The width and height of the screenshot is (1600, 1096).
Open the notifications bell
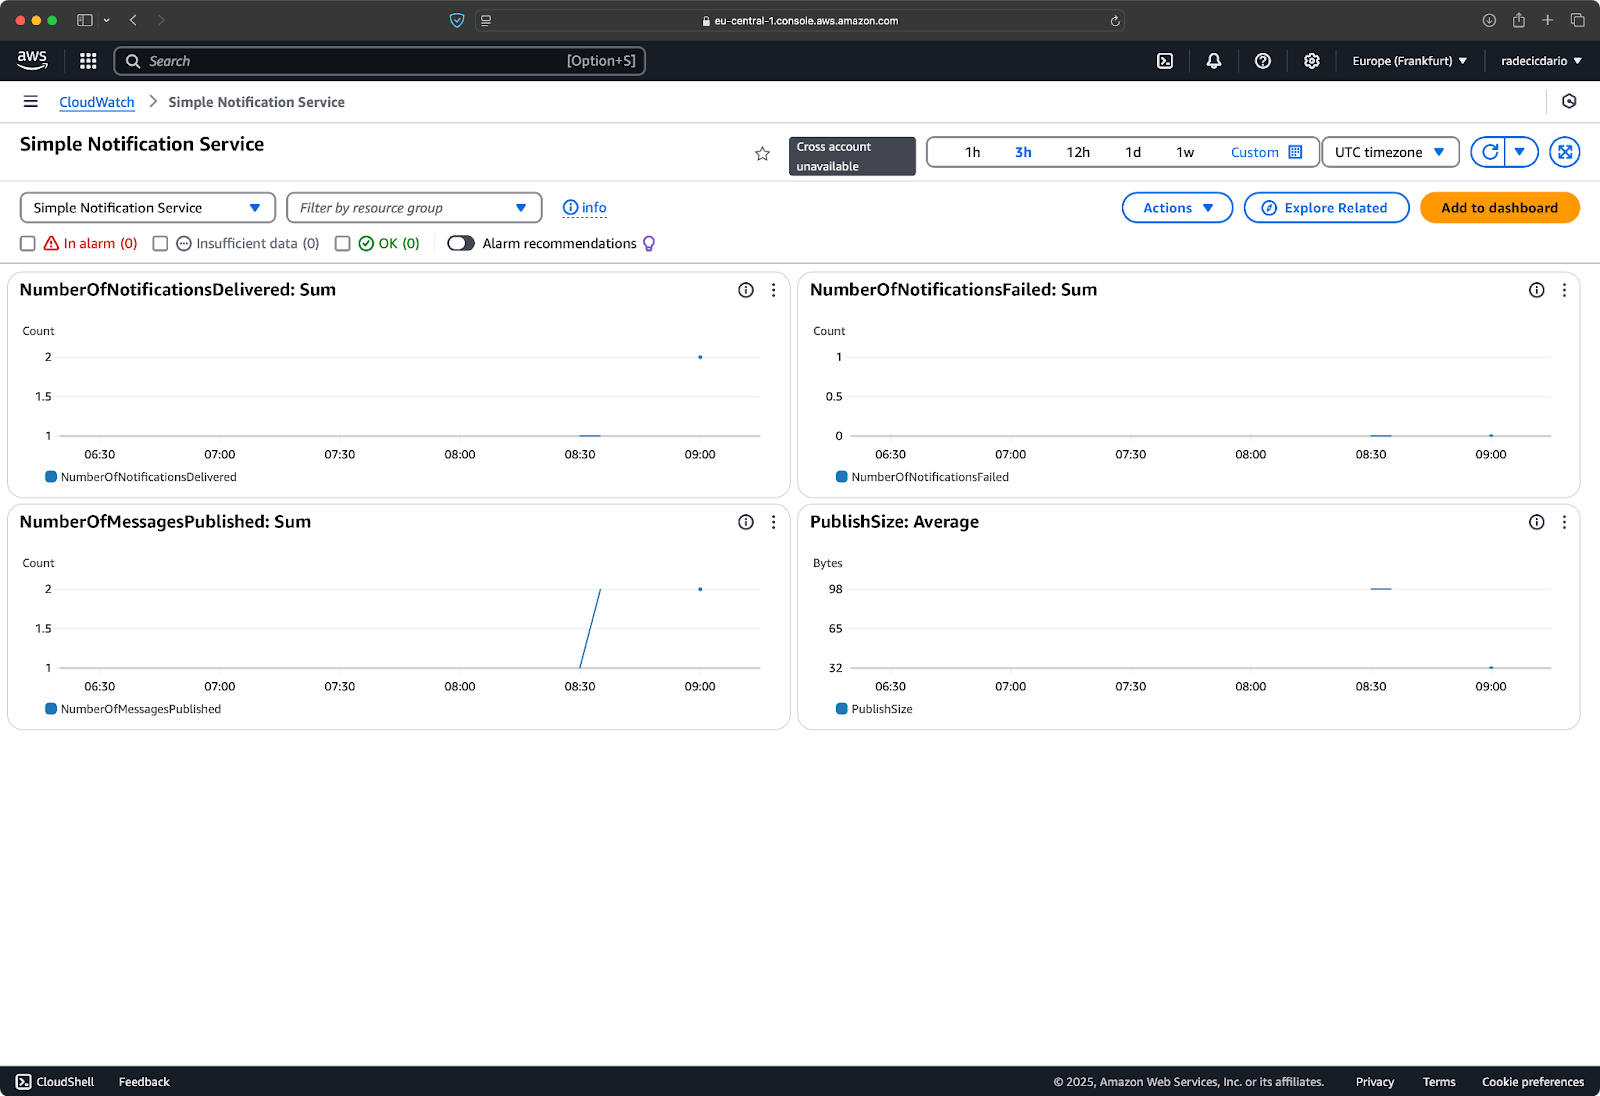1214,61
